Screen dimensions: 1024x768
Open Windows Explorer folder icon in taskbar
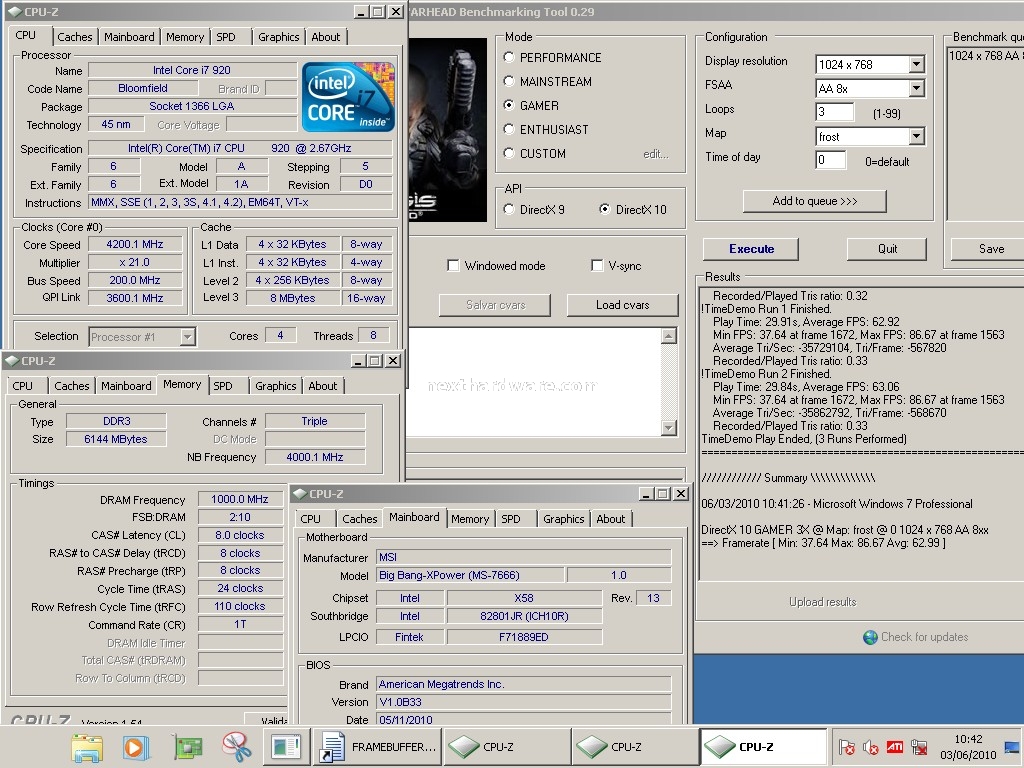88,747
